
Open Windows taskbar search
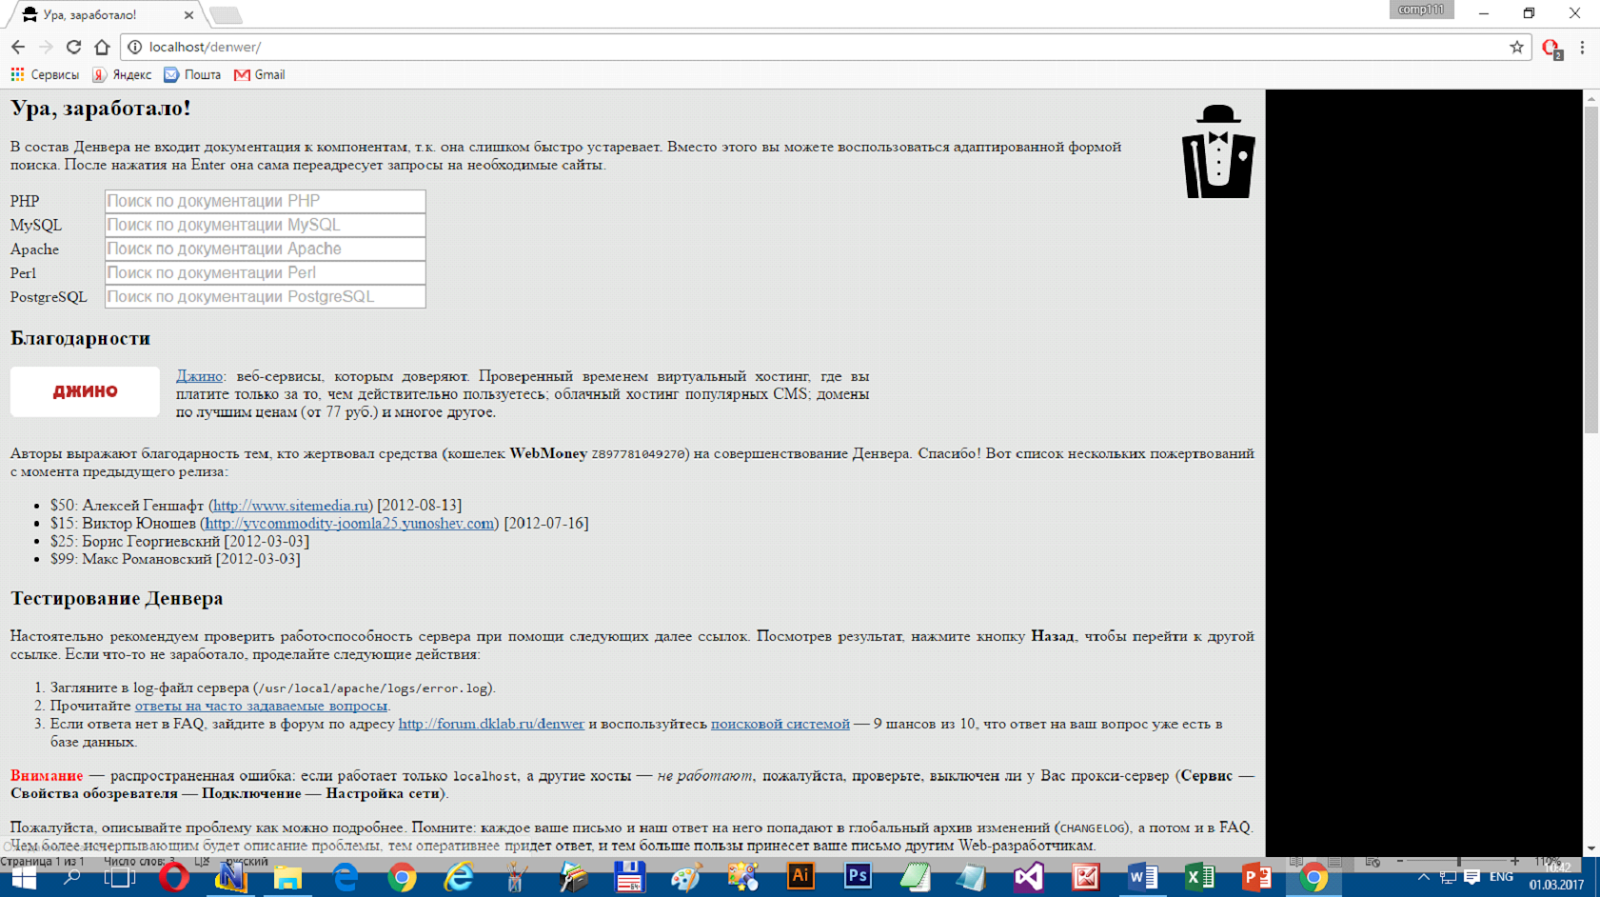click(x=72, y=878)
